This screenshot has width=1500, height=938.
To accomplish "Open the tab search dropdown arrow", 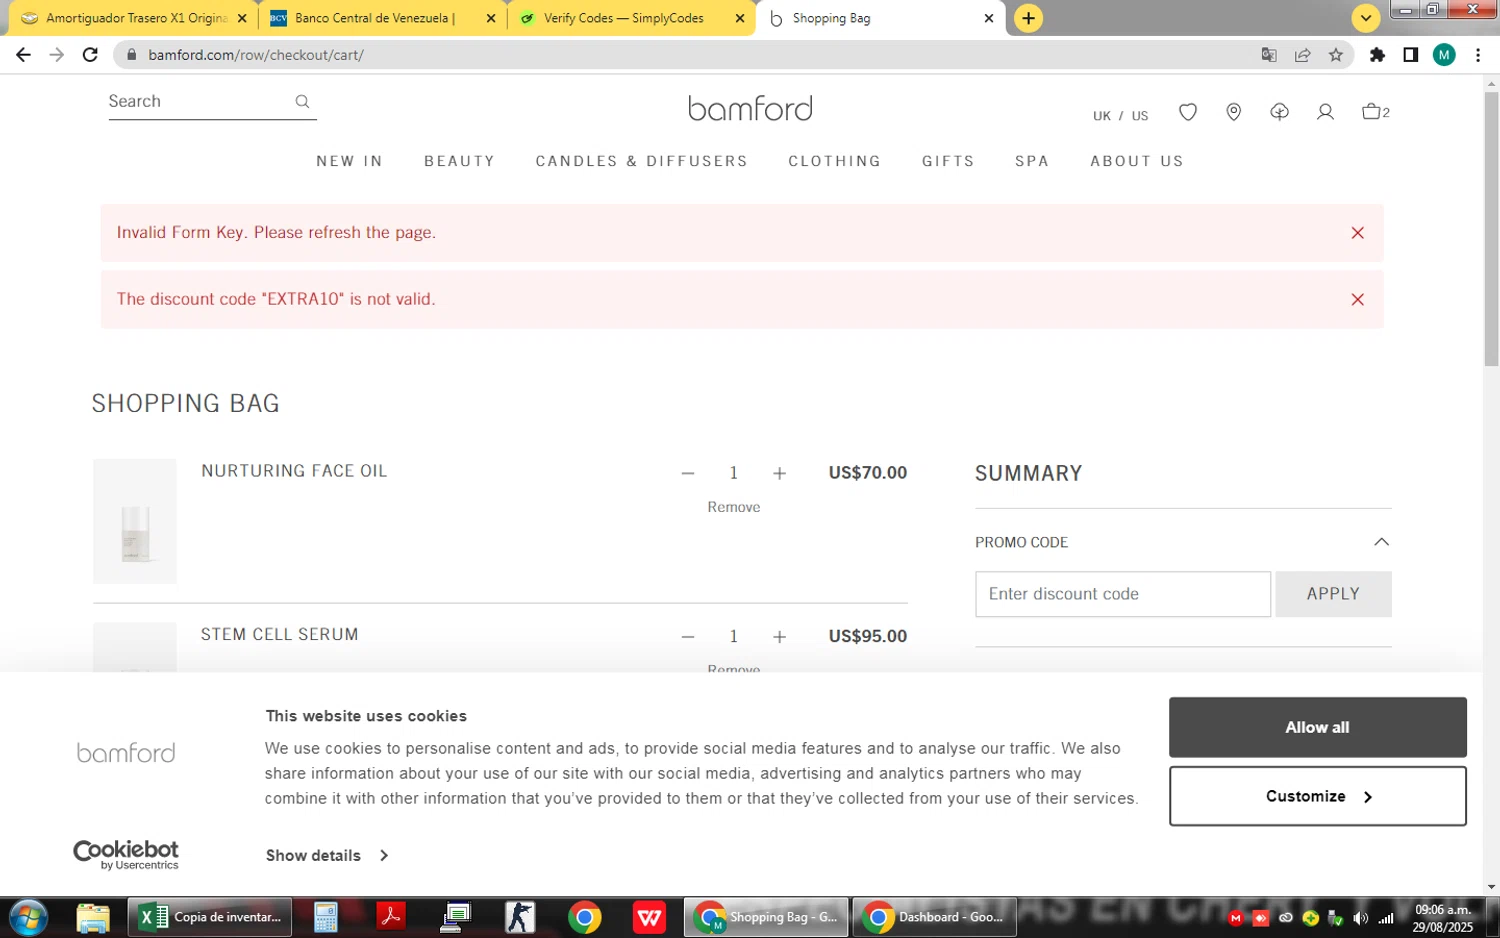I will pos(1365,18).
